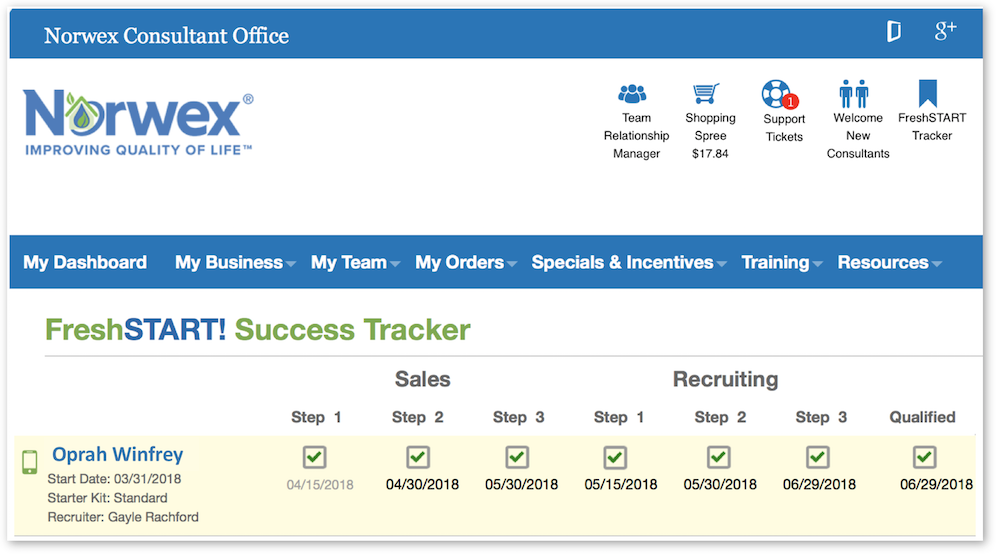Click the Support Tickets label
The width and height of the screenshot is (1000, 555).
(784, 128)
